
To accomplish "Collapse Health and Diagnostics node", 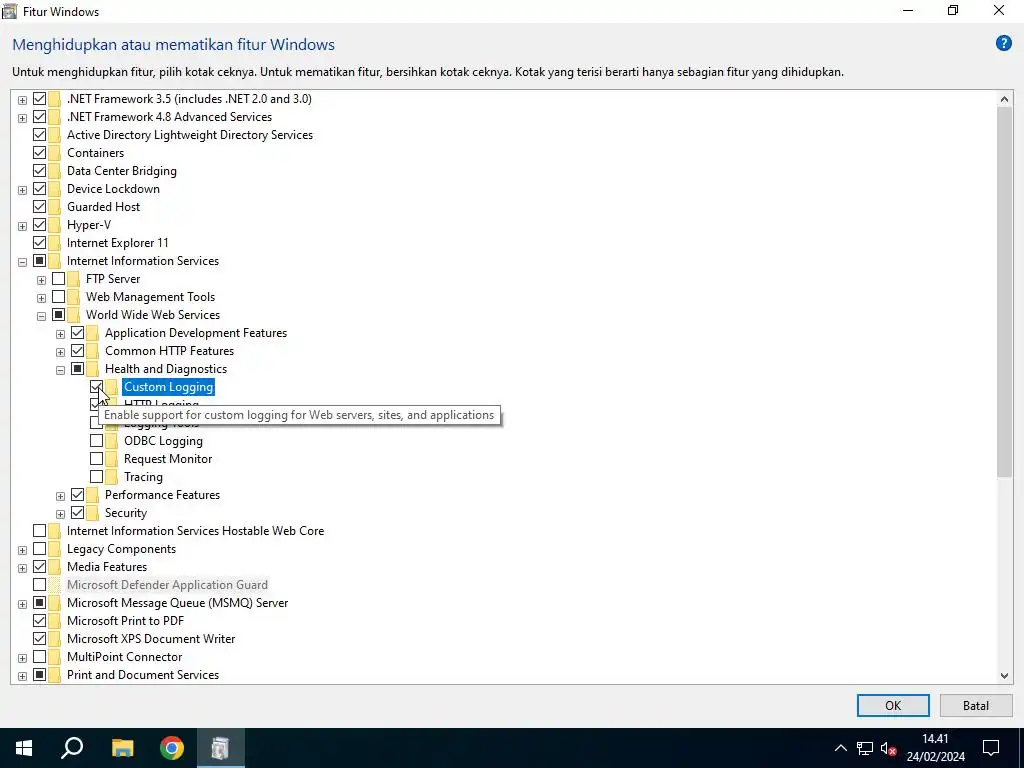I will coord(60,370).
